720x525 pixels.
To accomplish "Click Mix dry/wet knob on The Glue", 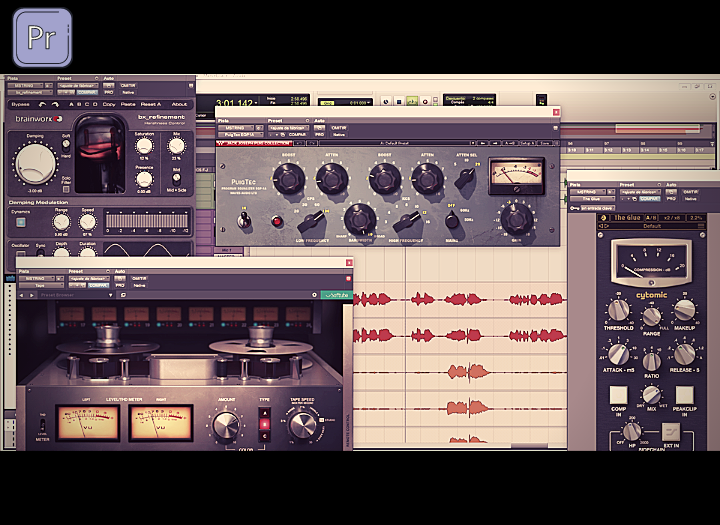I will point(651,395).
